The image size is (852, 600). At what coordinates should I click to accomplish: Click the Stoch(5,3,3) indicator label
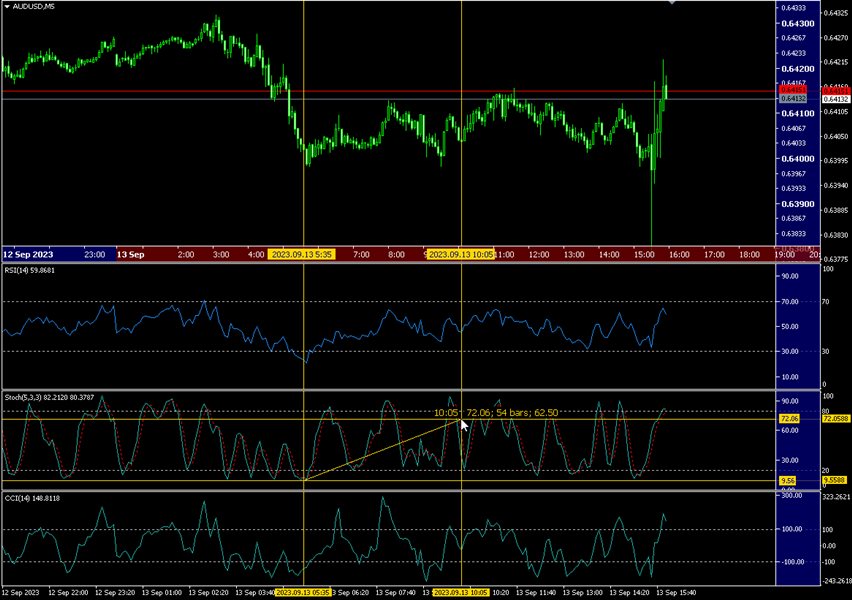49,397
